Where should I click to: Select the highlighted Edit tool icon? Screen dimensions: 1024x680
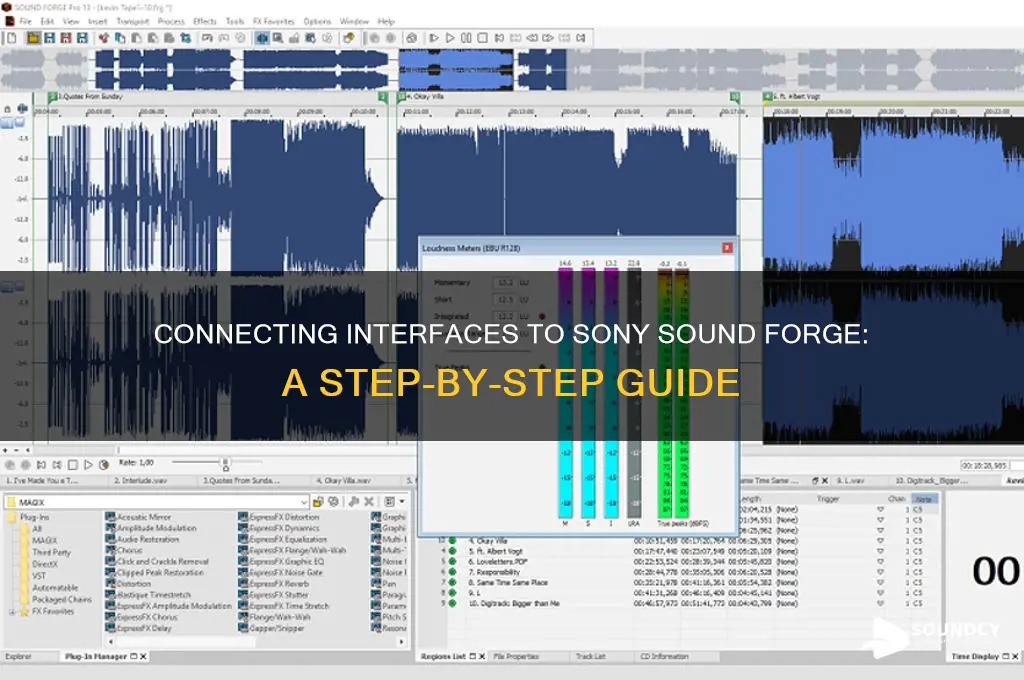[262, 38]
